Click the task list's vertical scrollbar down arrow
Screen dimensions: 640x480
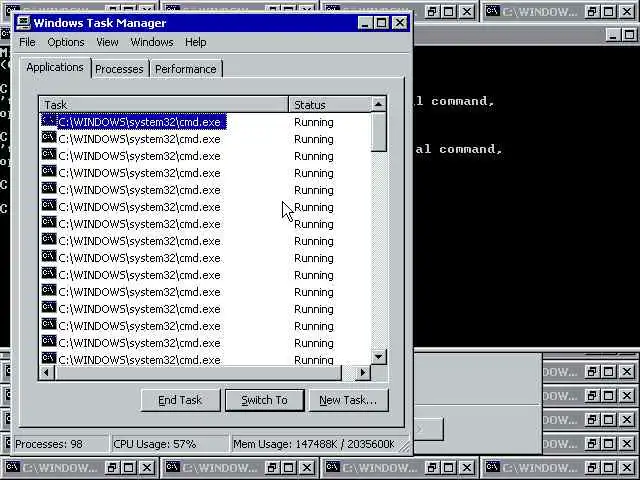[x=379, y=357]
